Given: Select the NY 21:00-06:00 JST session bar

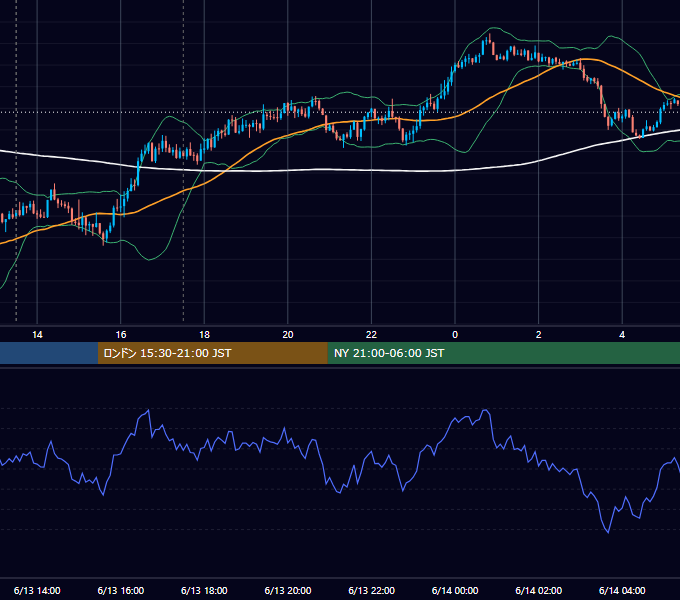Looking at the screenshot, I should (503, 353).
